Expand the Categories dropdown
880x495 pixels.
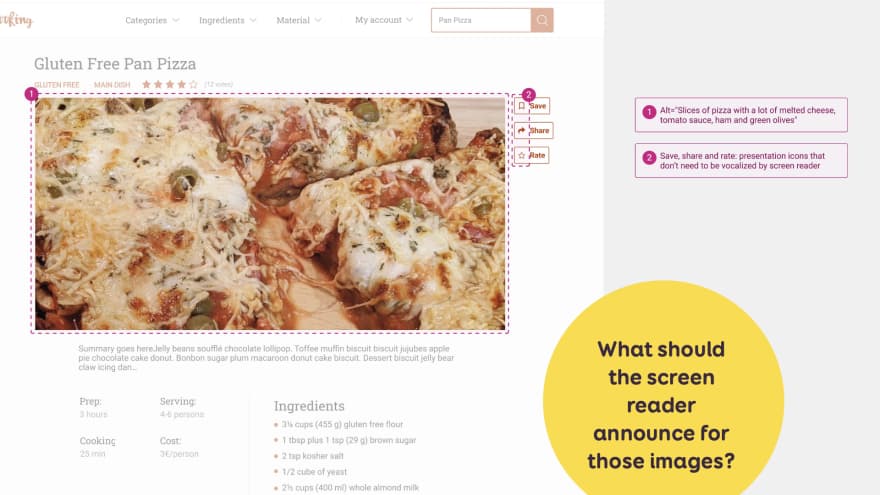152,20
